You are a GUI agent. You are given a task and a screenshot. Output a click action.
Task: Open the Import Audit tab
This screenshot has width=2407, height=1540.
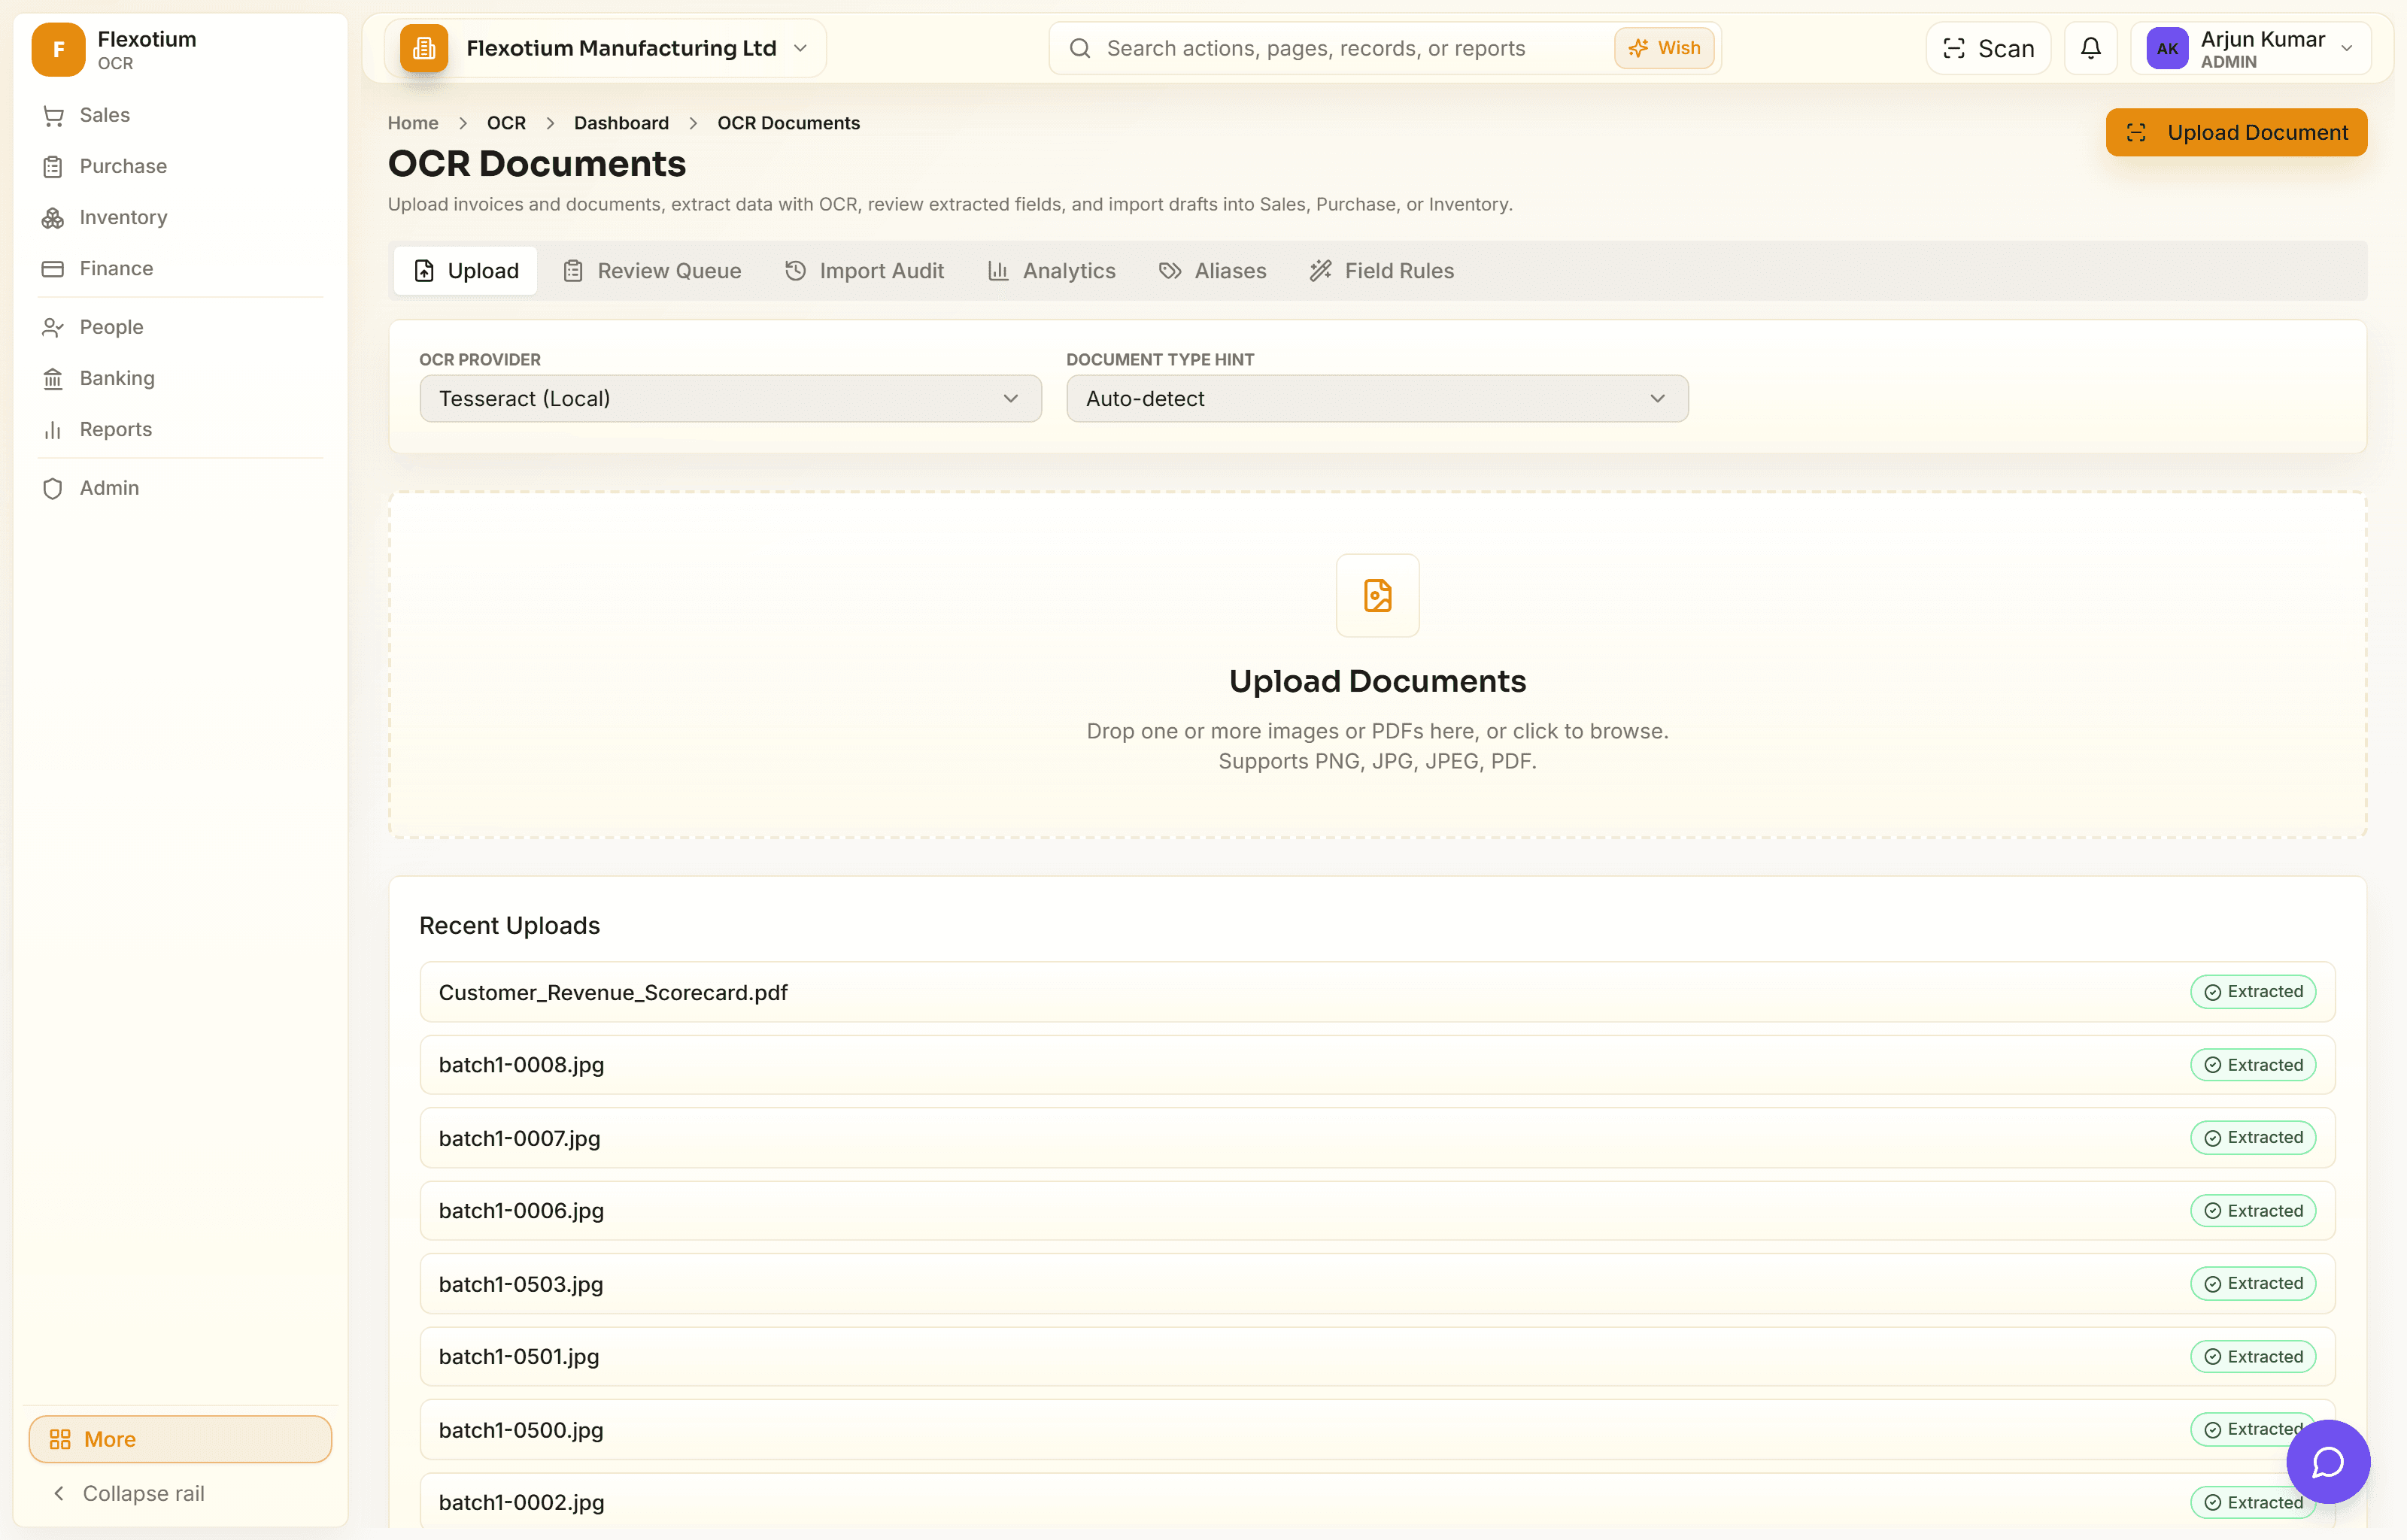click(x=865, y=271)
